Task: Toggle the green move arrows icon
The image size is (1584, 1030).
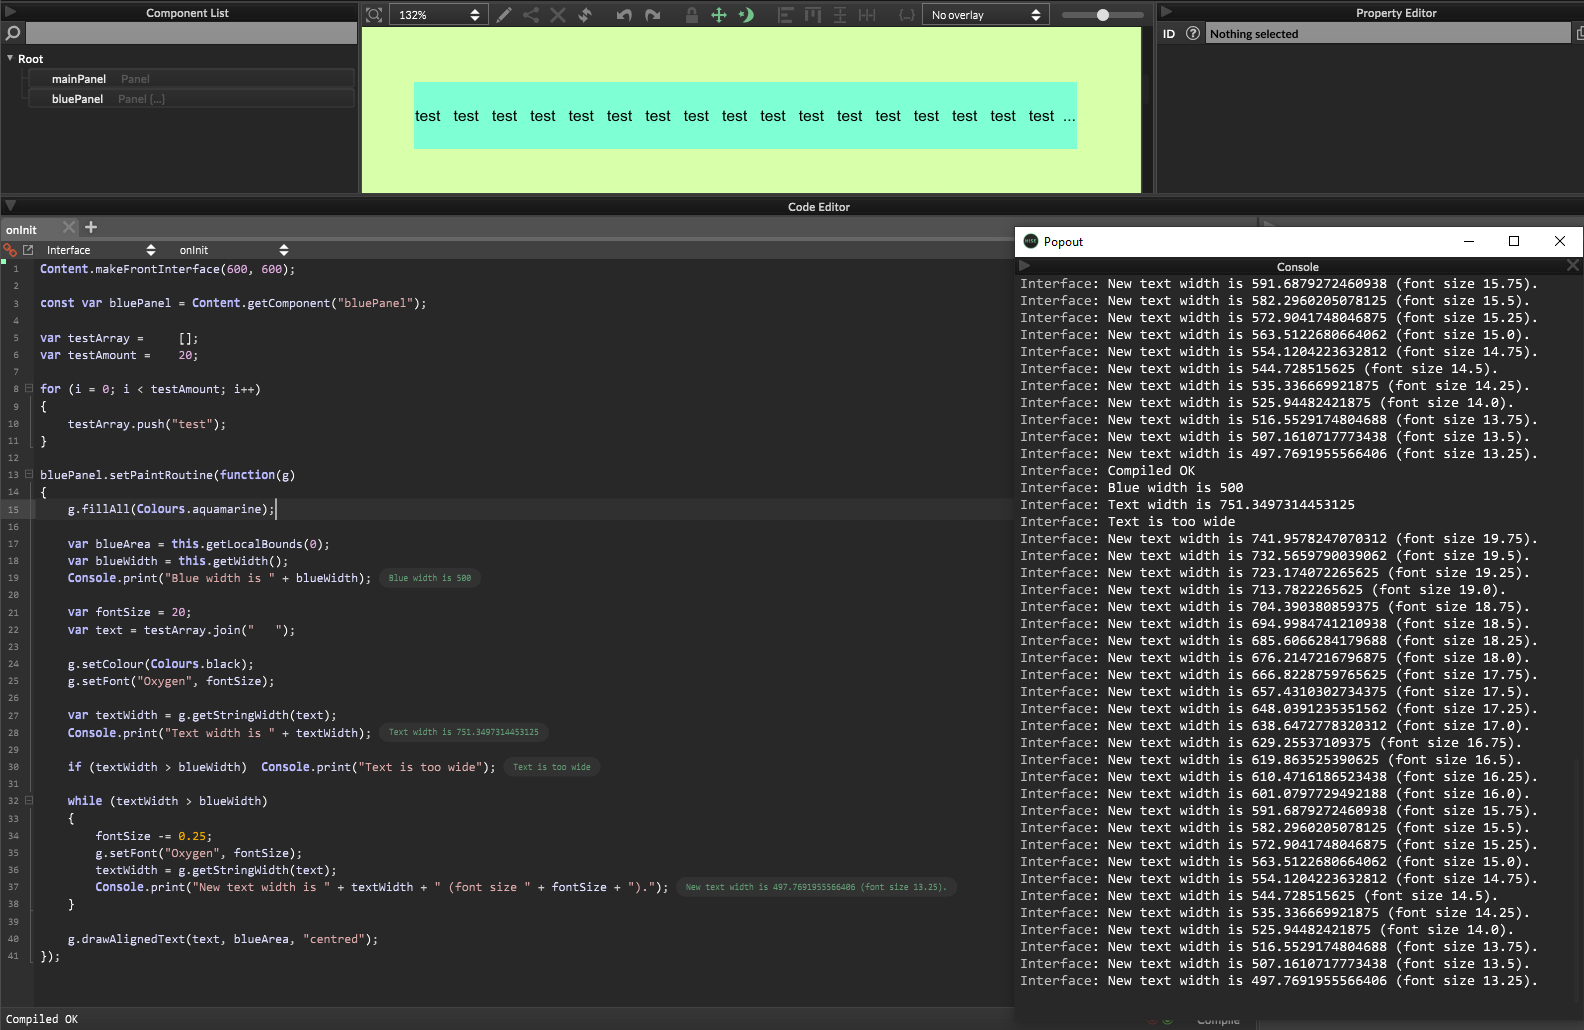Action: click(718, 15)
